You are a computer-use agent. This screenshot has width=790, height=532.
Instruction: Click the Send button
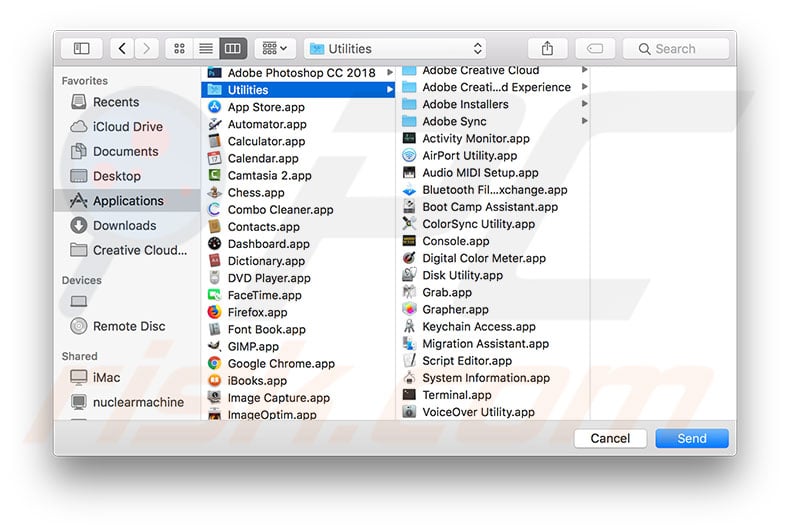click(x=692, y=438)
